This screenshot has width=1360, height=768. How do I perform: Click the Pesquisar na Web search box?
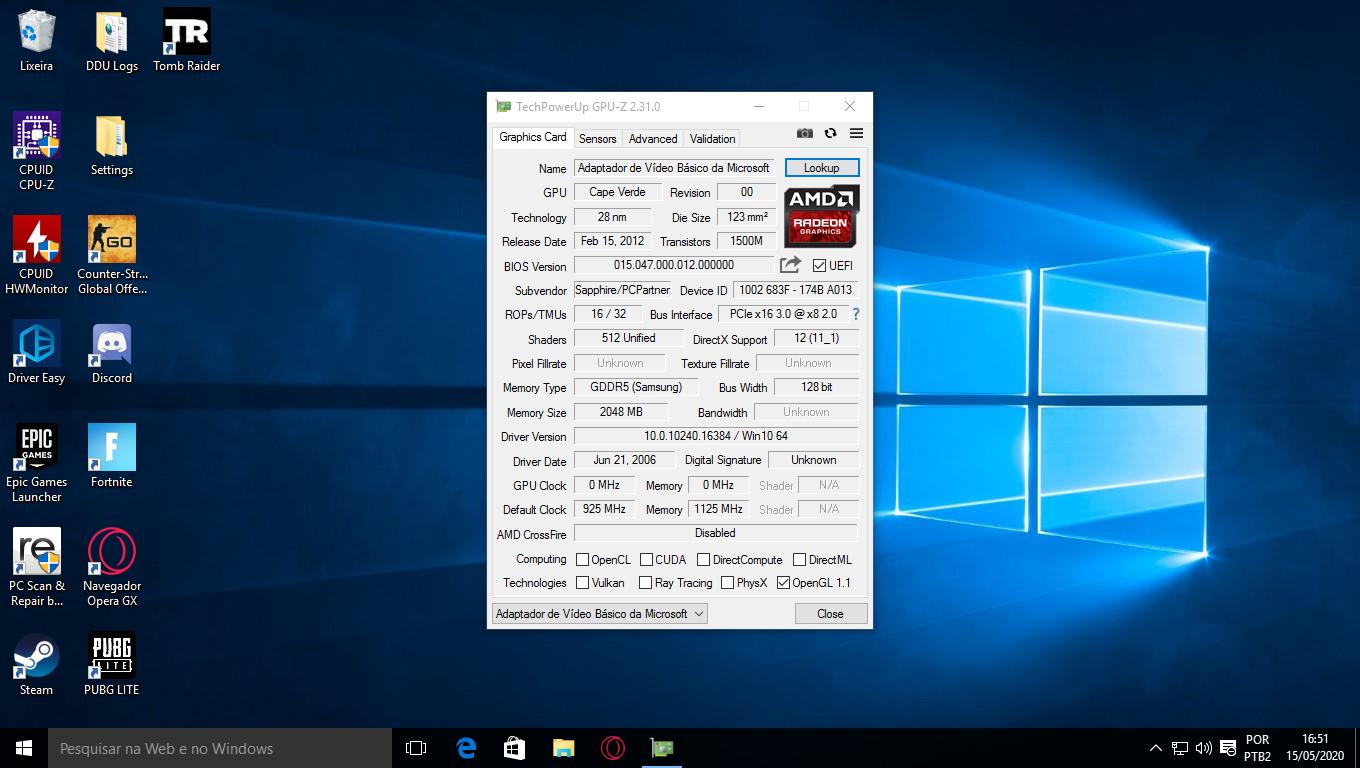point(220,748)
